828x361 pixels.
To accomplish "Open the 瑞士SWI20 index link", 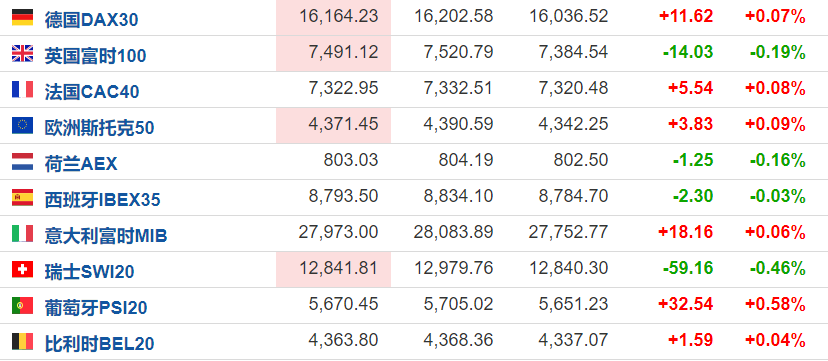I will pyautogui.click(x=89, y=271).
